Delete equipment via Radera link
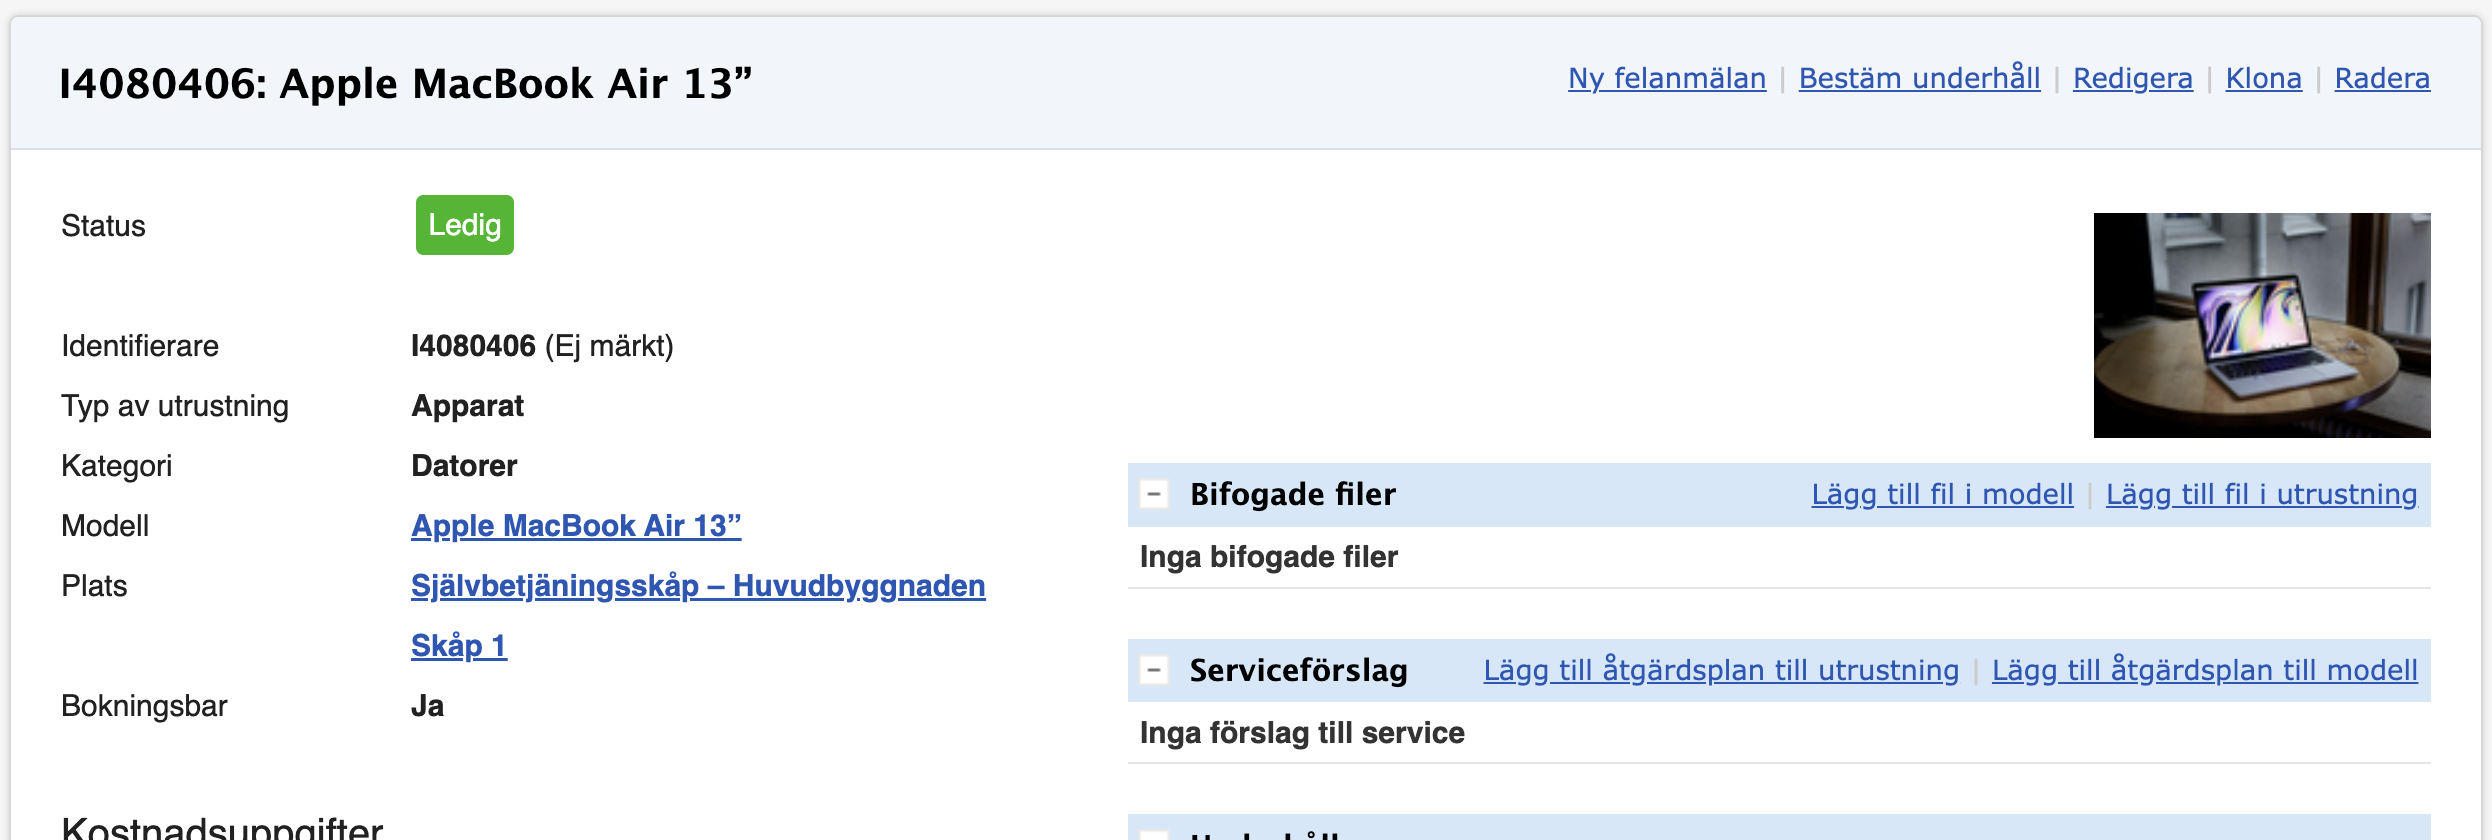The height and width of the screenshot is (840, 2492). tap(2382, 78)
